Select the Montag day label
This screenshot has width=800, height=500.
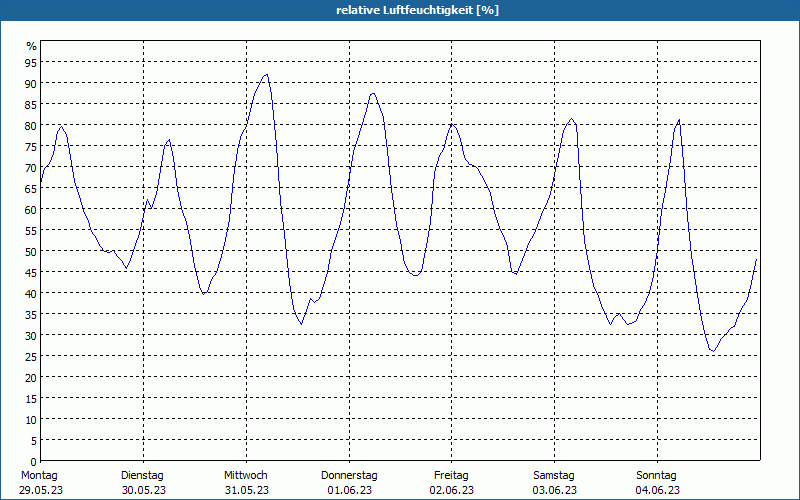(39, 475)
